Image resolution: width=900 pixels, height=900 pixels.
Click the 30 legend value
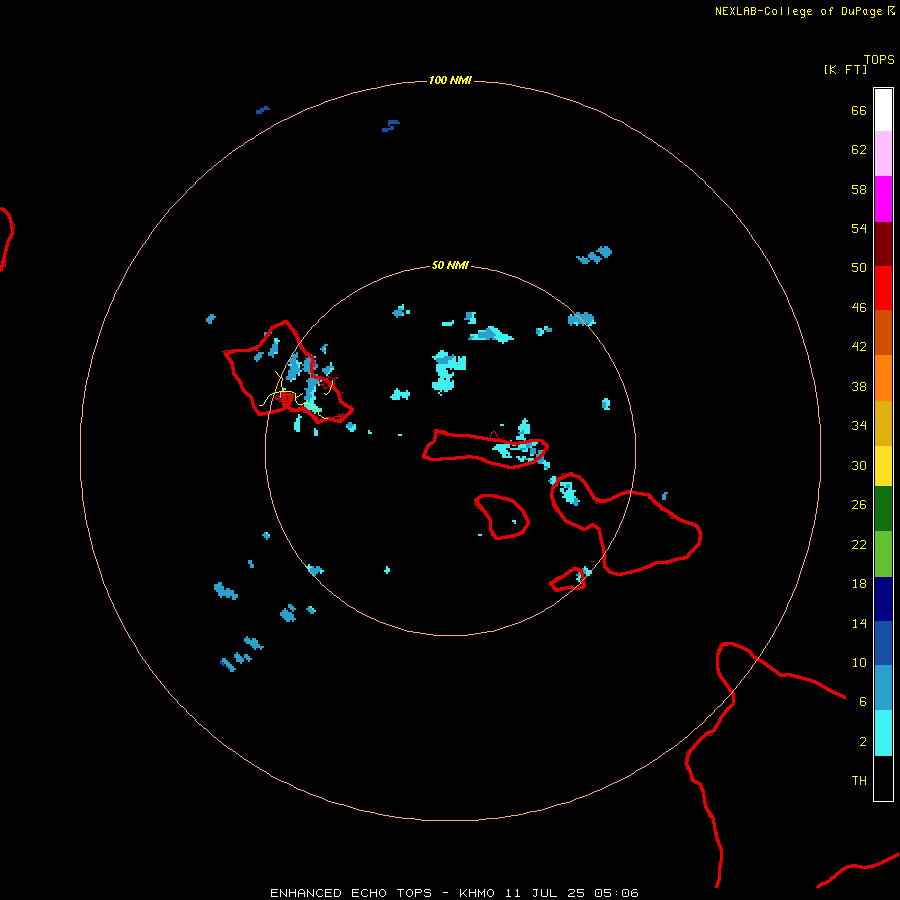(x=859, y=465)
